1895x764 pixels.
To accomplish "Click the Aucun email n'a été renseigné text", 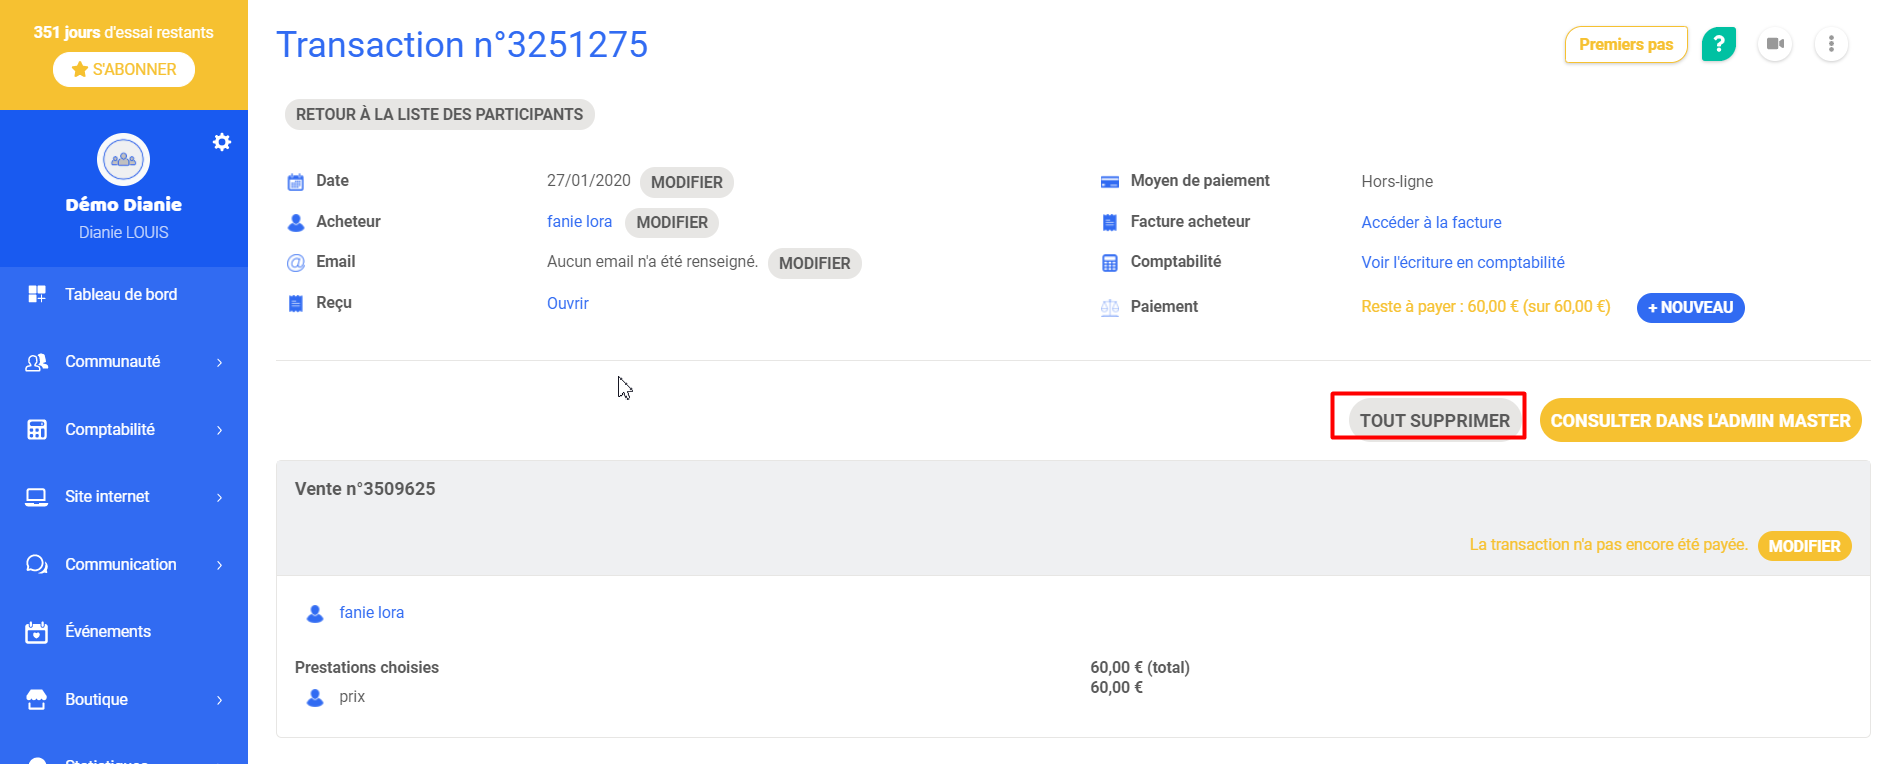I will 653,261.
